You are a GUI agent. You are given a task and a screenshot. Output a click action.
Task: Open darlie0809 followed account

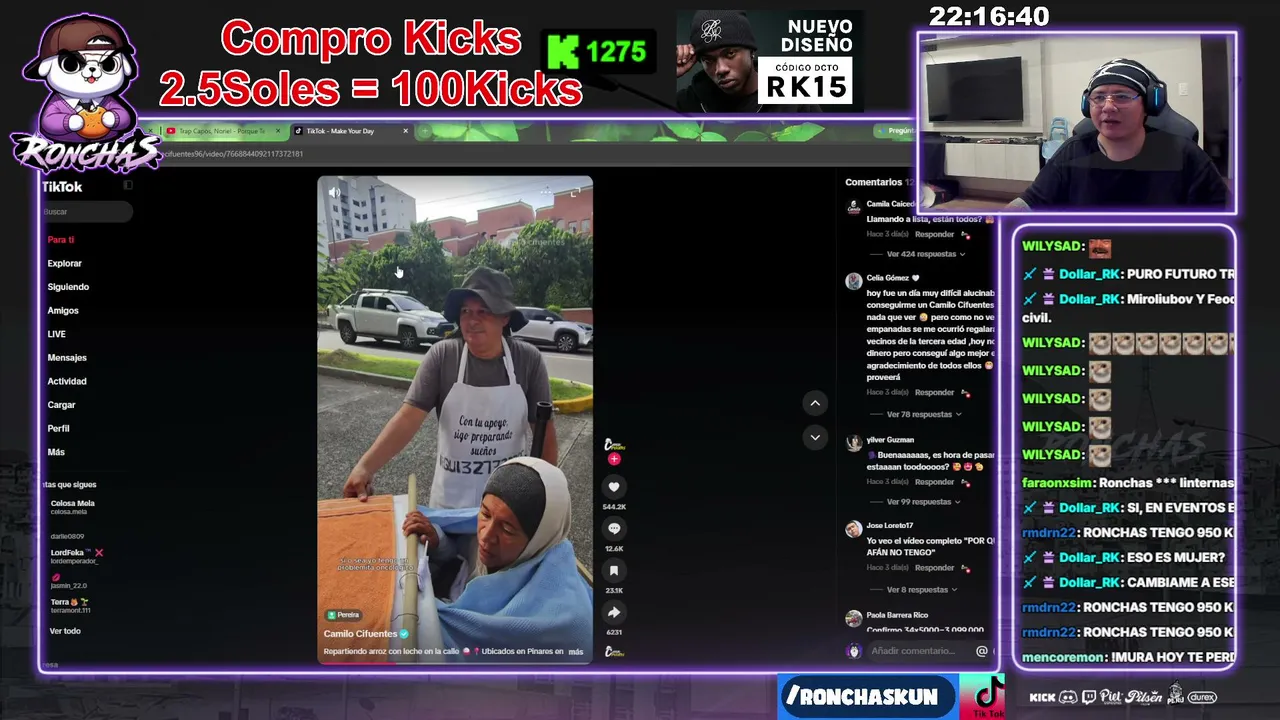click(68, 536)
